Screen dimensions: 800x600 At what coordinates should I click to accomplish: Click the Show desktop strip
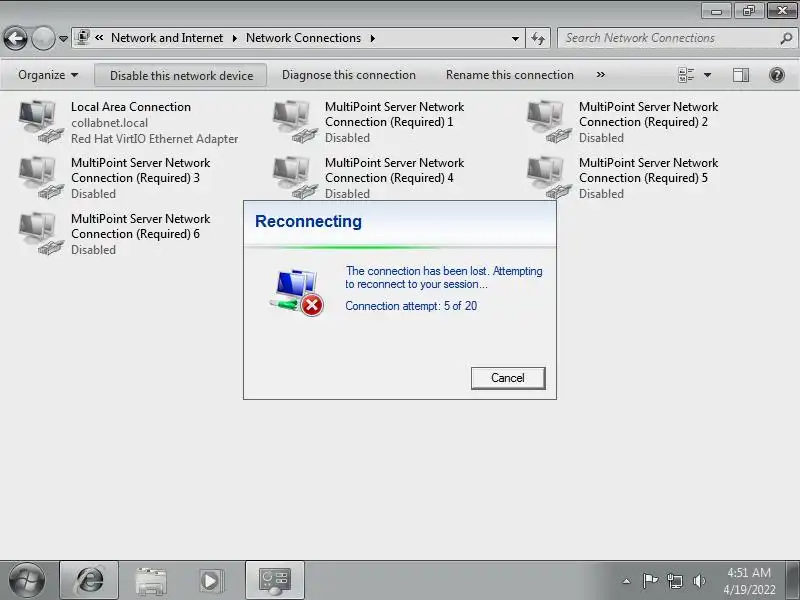(793, 581)
